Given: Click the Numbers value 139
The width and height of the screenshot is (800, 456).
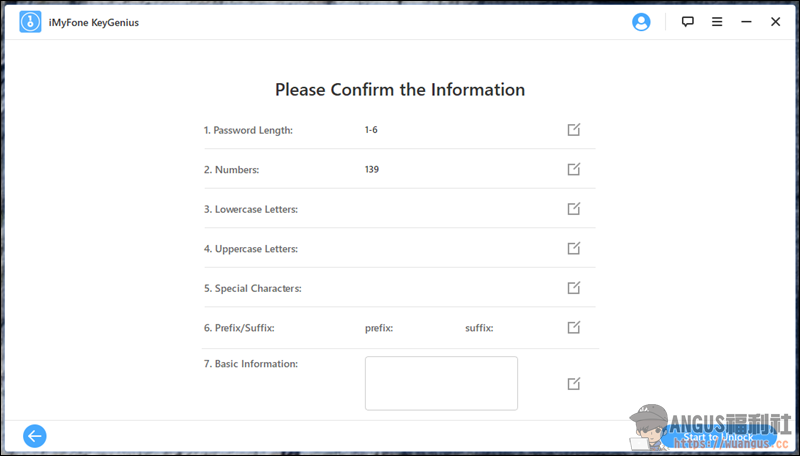Looking at the screenshot, I should (x=372, y=169).
